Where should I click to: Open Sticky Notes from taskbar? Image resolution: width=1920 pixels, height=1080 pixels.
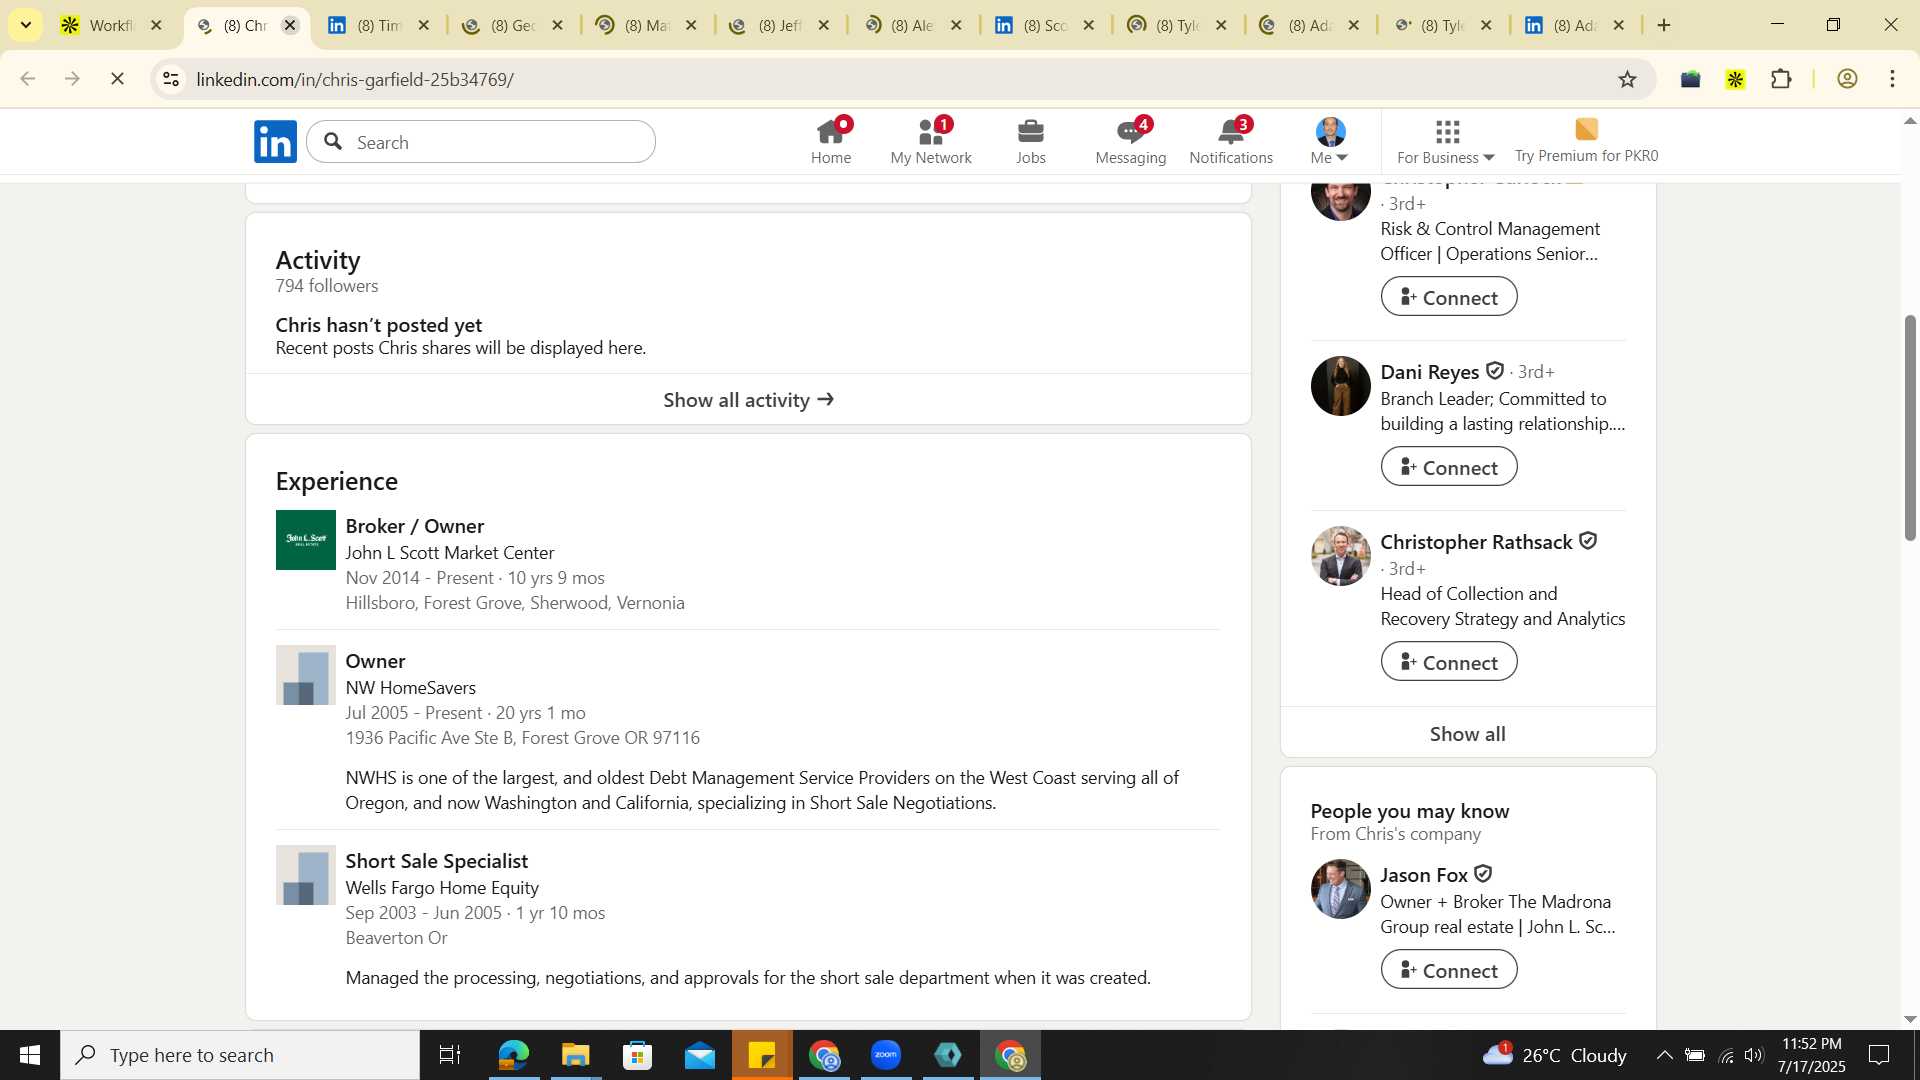tap(762, 1055)
